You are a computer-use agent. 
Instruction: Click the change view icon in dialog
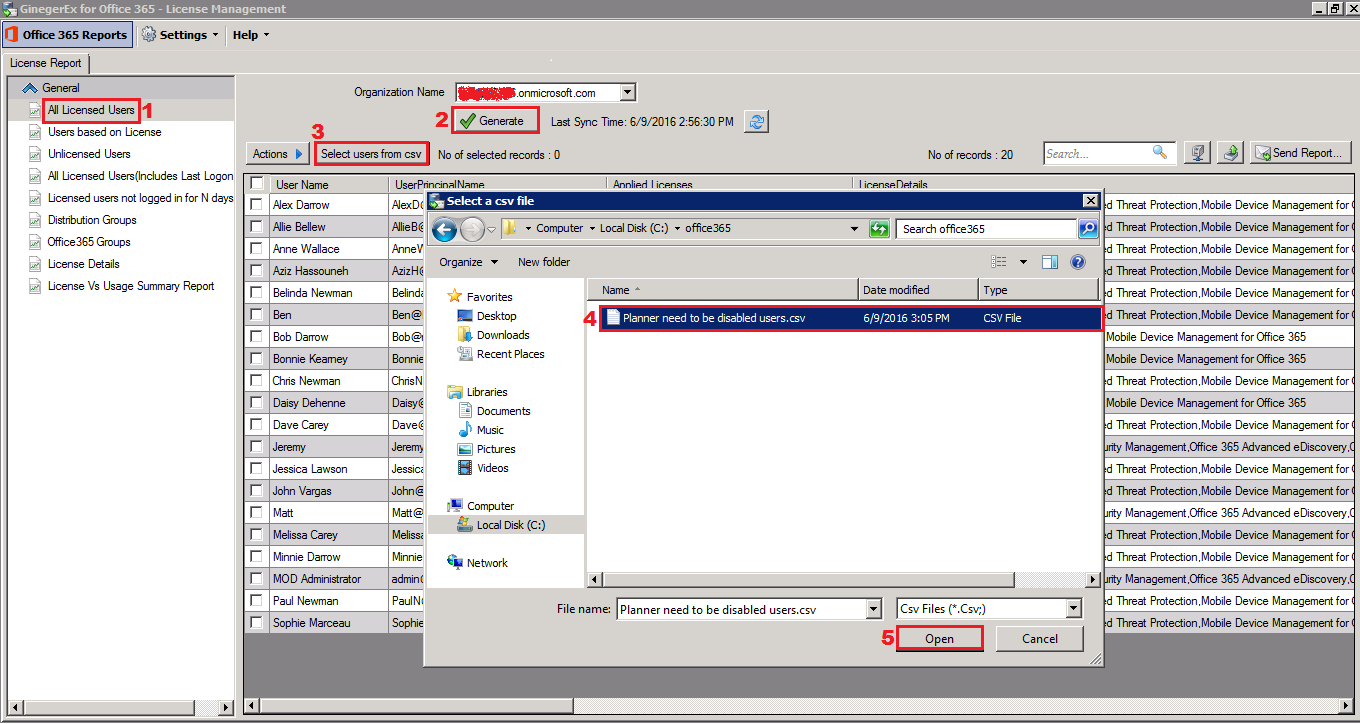(999, 262)
